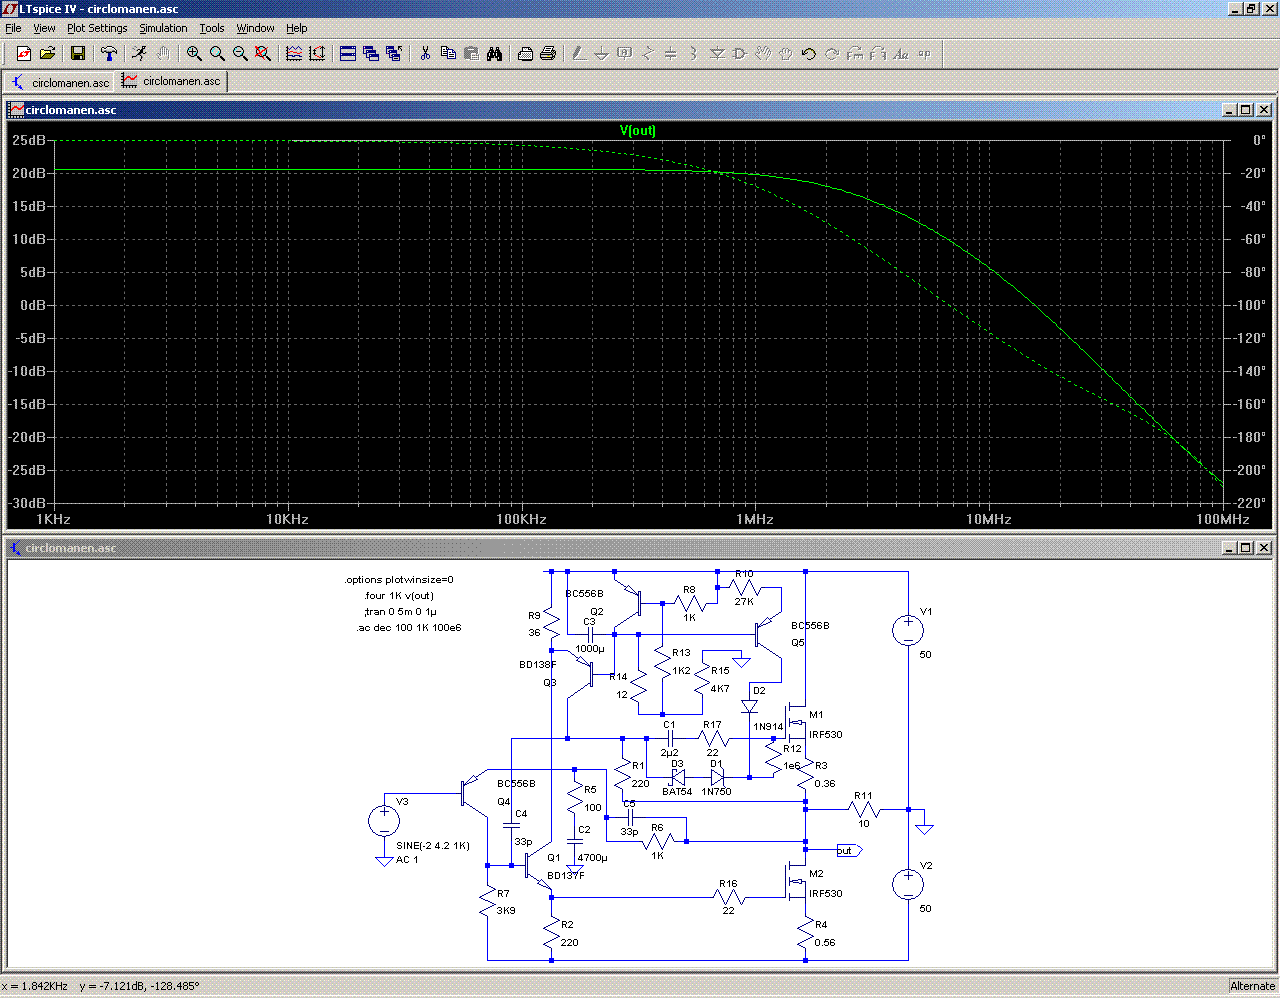1280x998 pixels.
Task: Select the SPICE directive '.op' tool
Action: click(924, 54)
